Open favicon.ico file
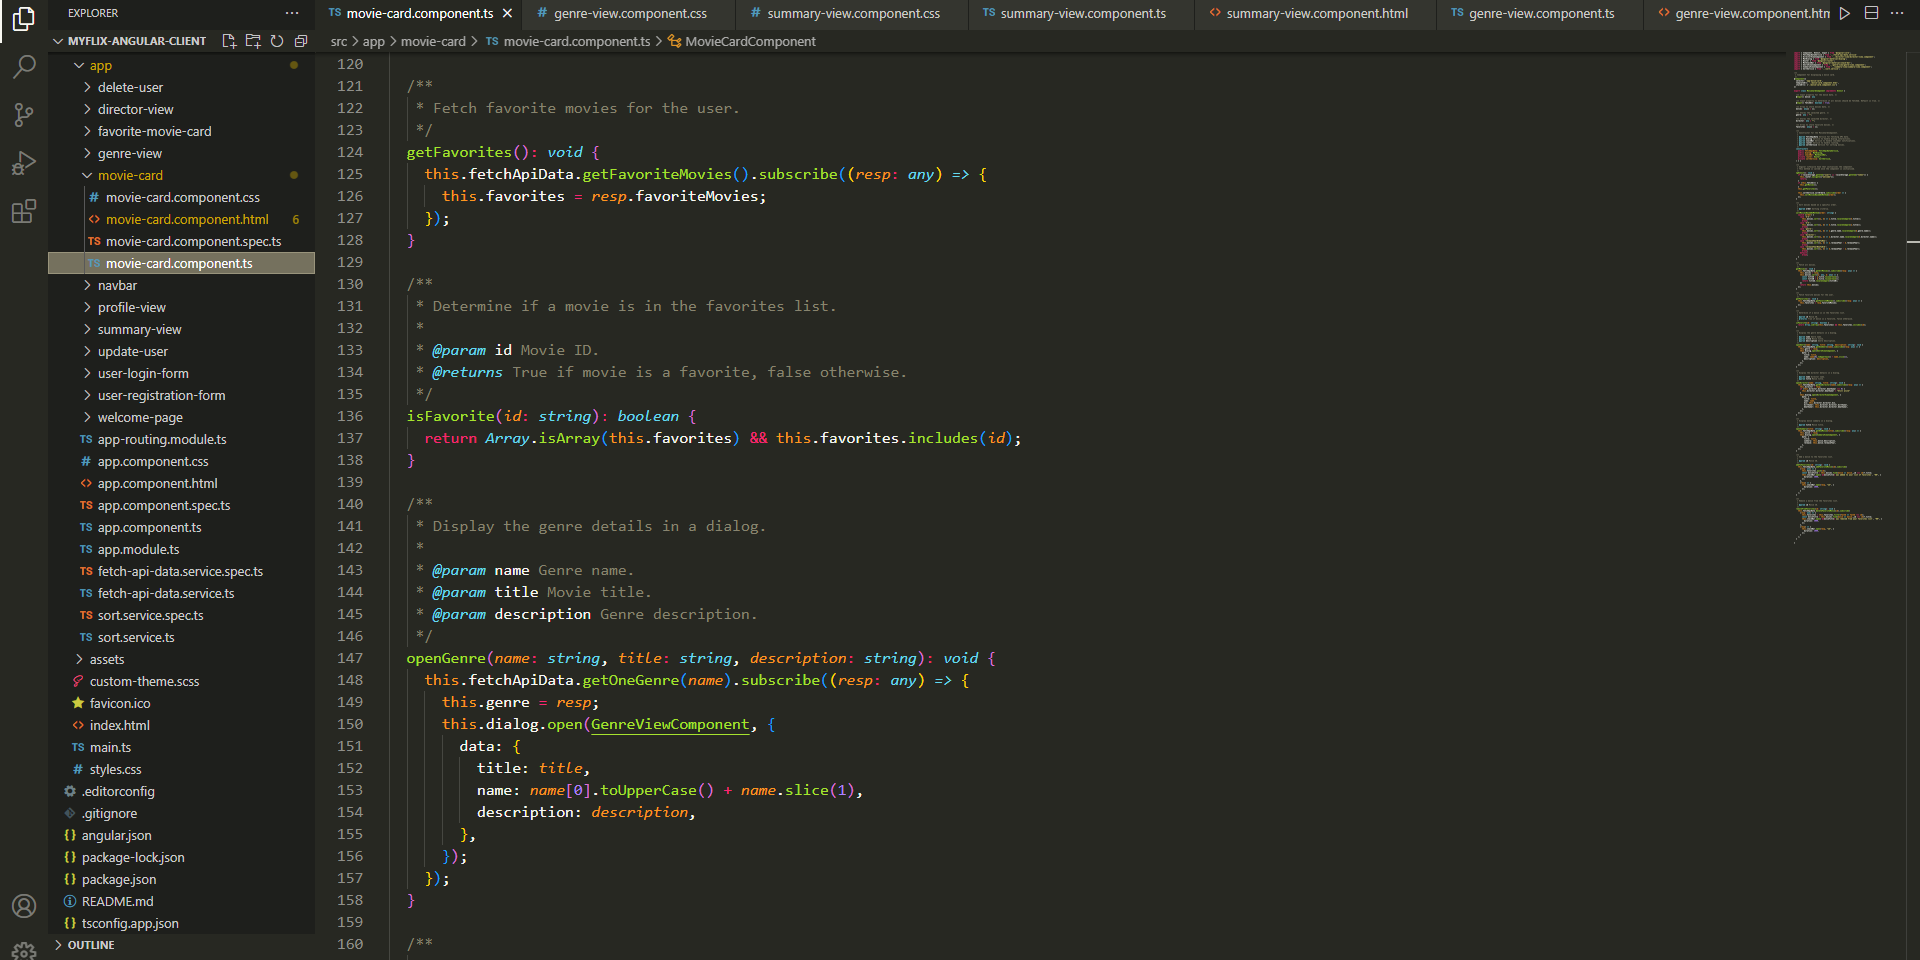This screenshot has width=1920, height=960. tap(181, 703)
